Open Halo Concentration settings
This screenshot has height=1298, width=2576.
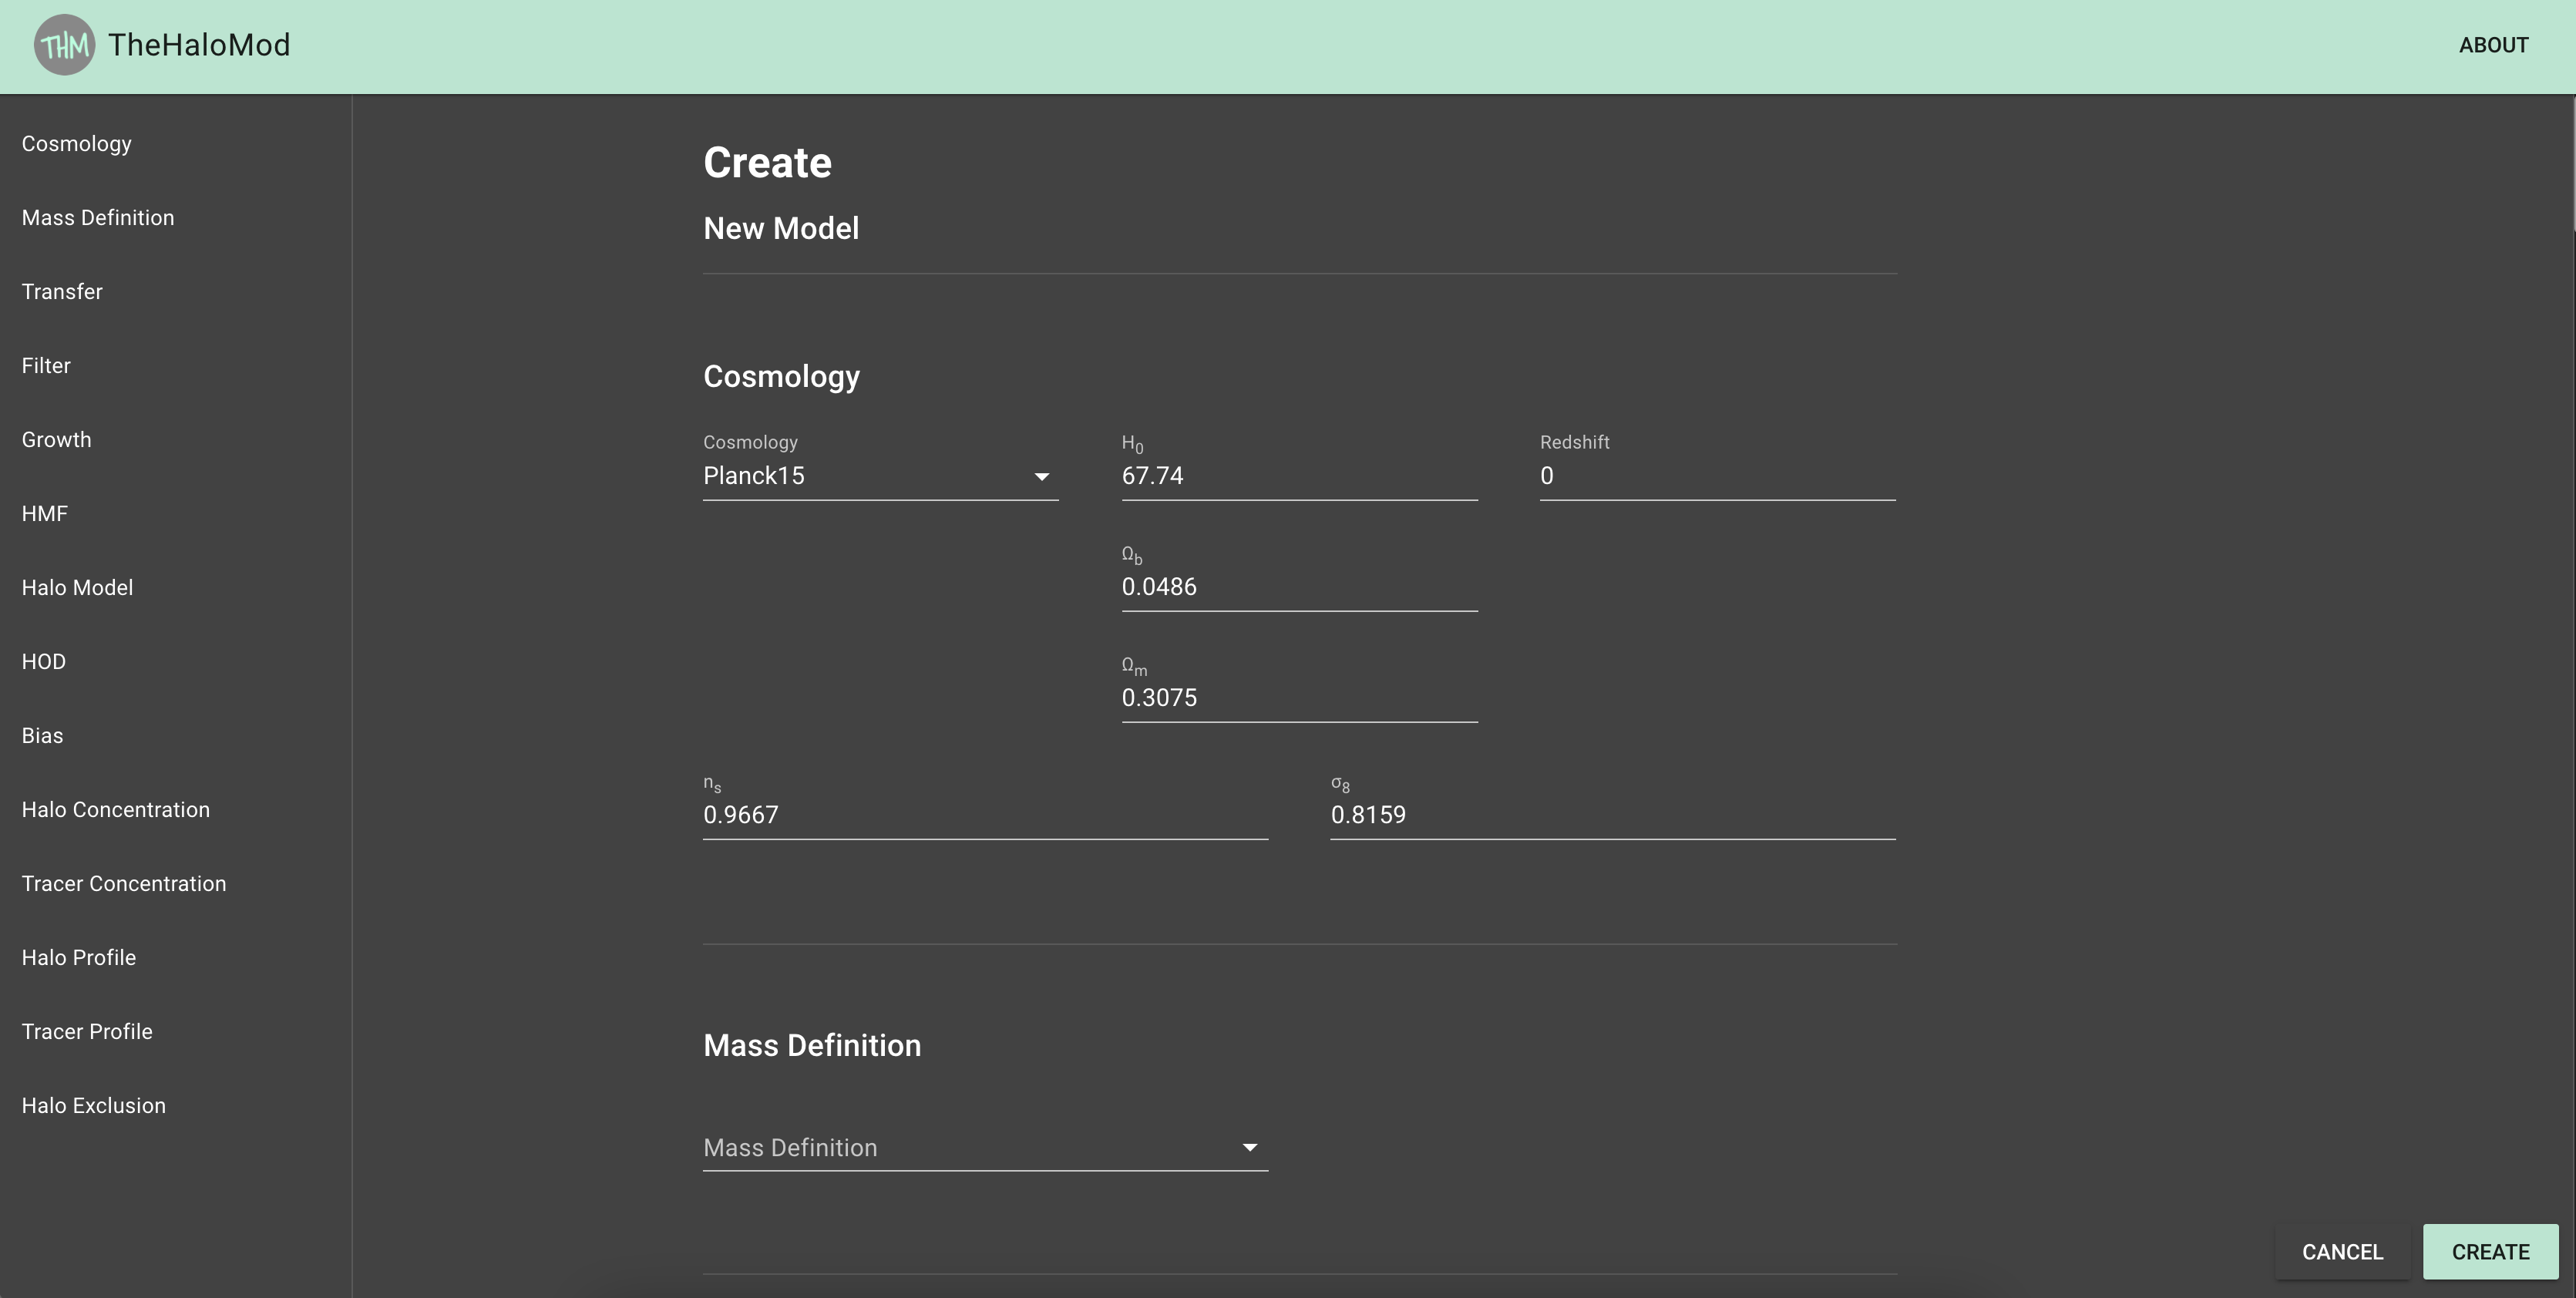(x=116, y=809)
